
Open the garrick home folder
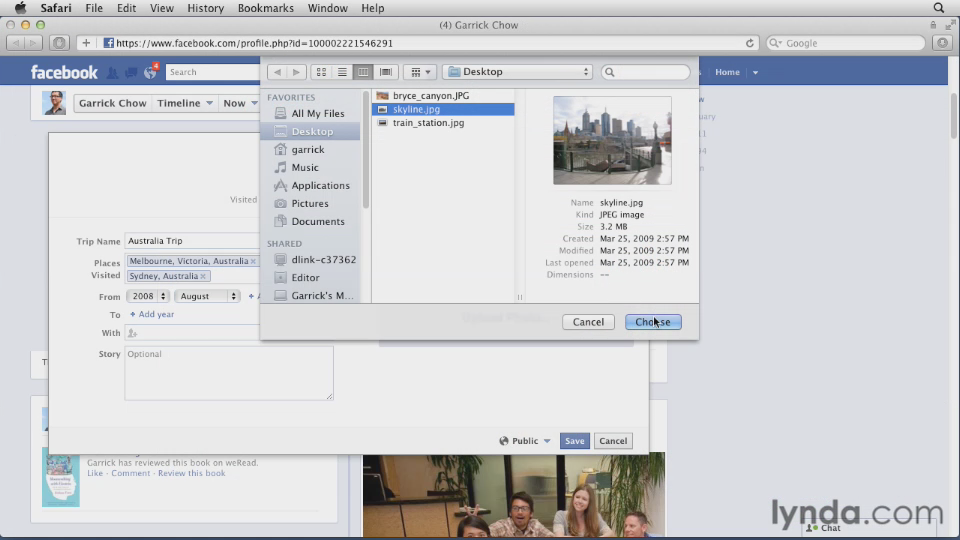[x=310, y=149]
